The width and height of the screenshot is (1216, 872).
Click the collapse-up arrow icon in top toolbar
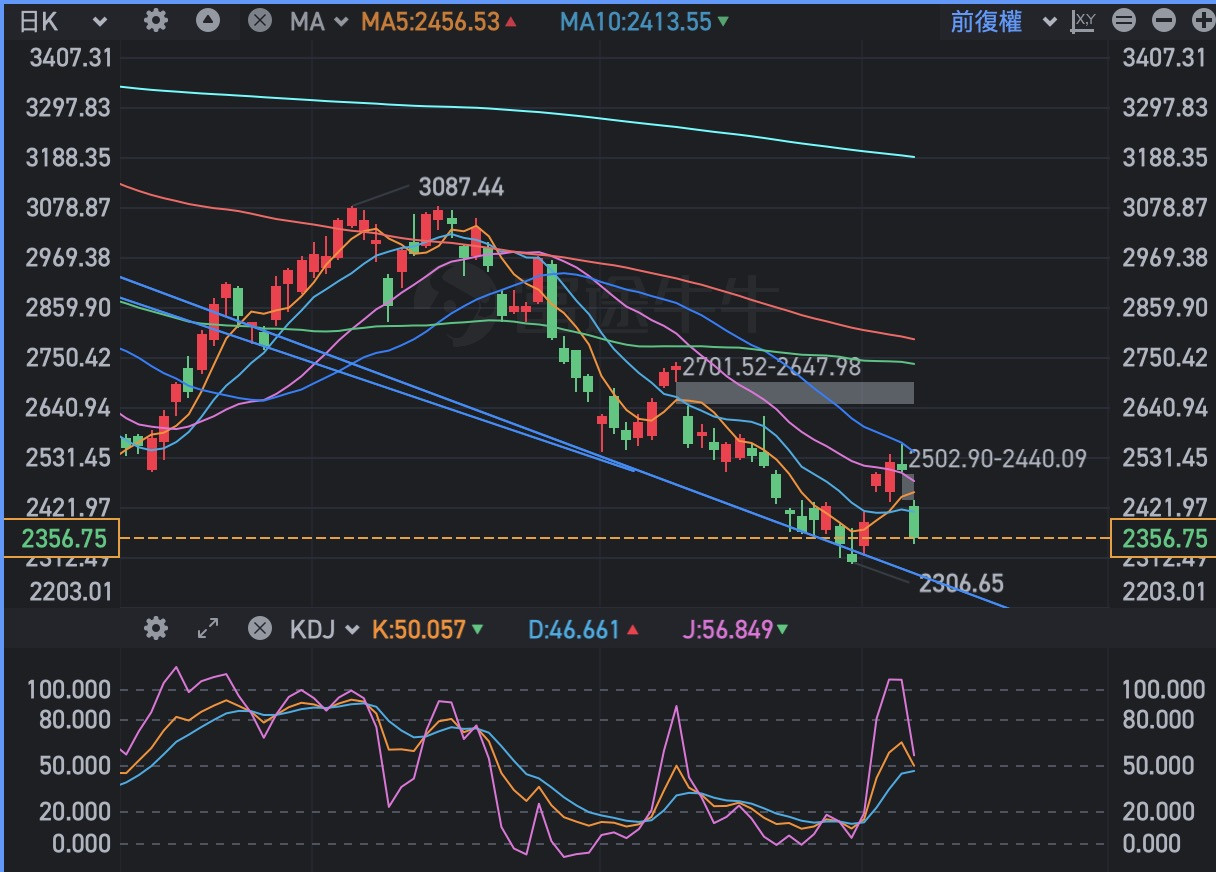[208, 21]
